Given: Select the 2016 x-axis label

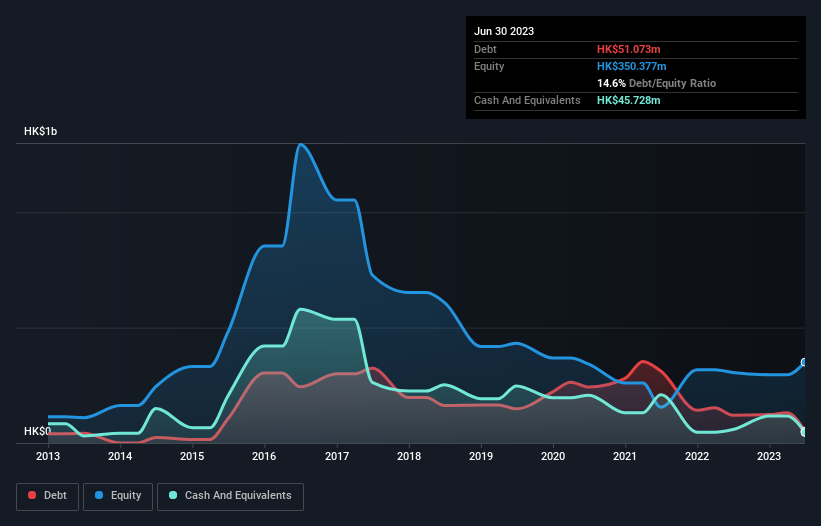Looking at the screenshot, I should (264, 456).
